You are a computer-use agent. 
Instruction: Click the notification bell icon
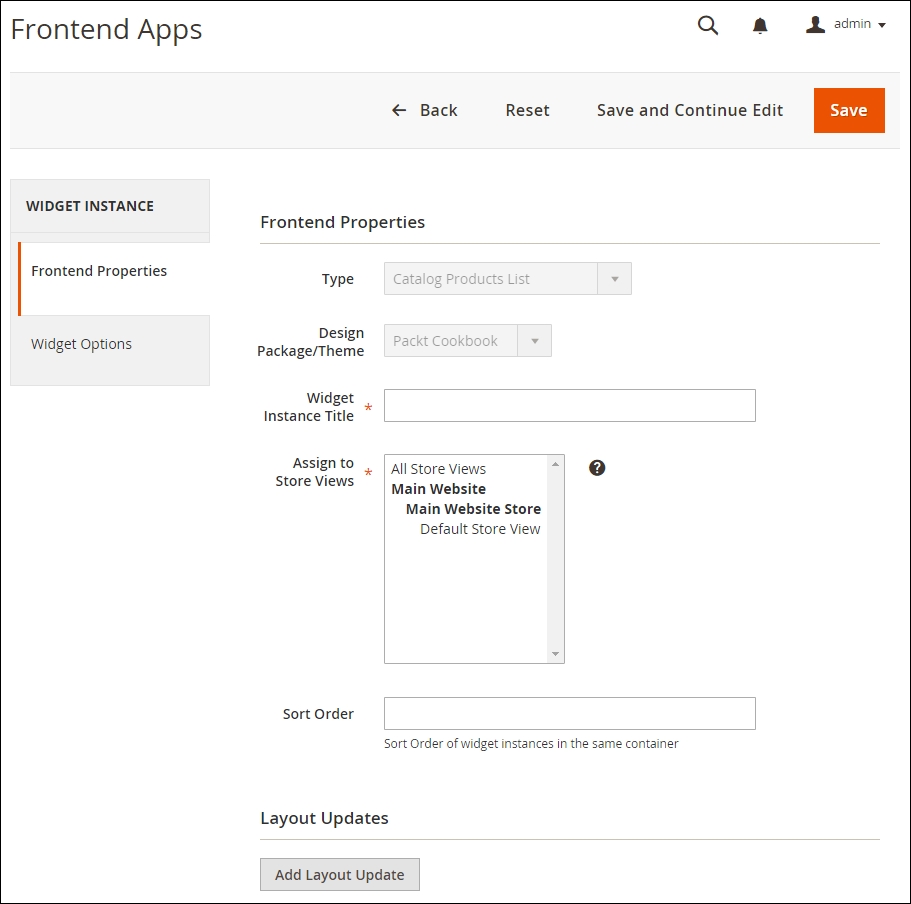pyautogui.click(x=760, y=25)
